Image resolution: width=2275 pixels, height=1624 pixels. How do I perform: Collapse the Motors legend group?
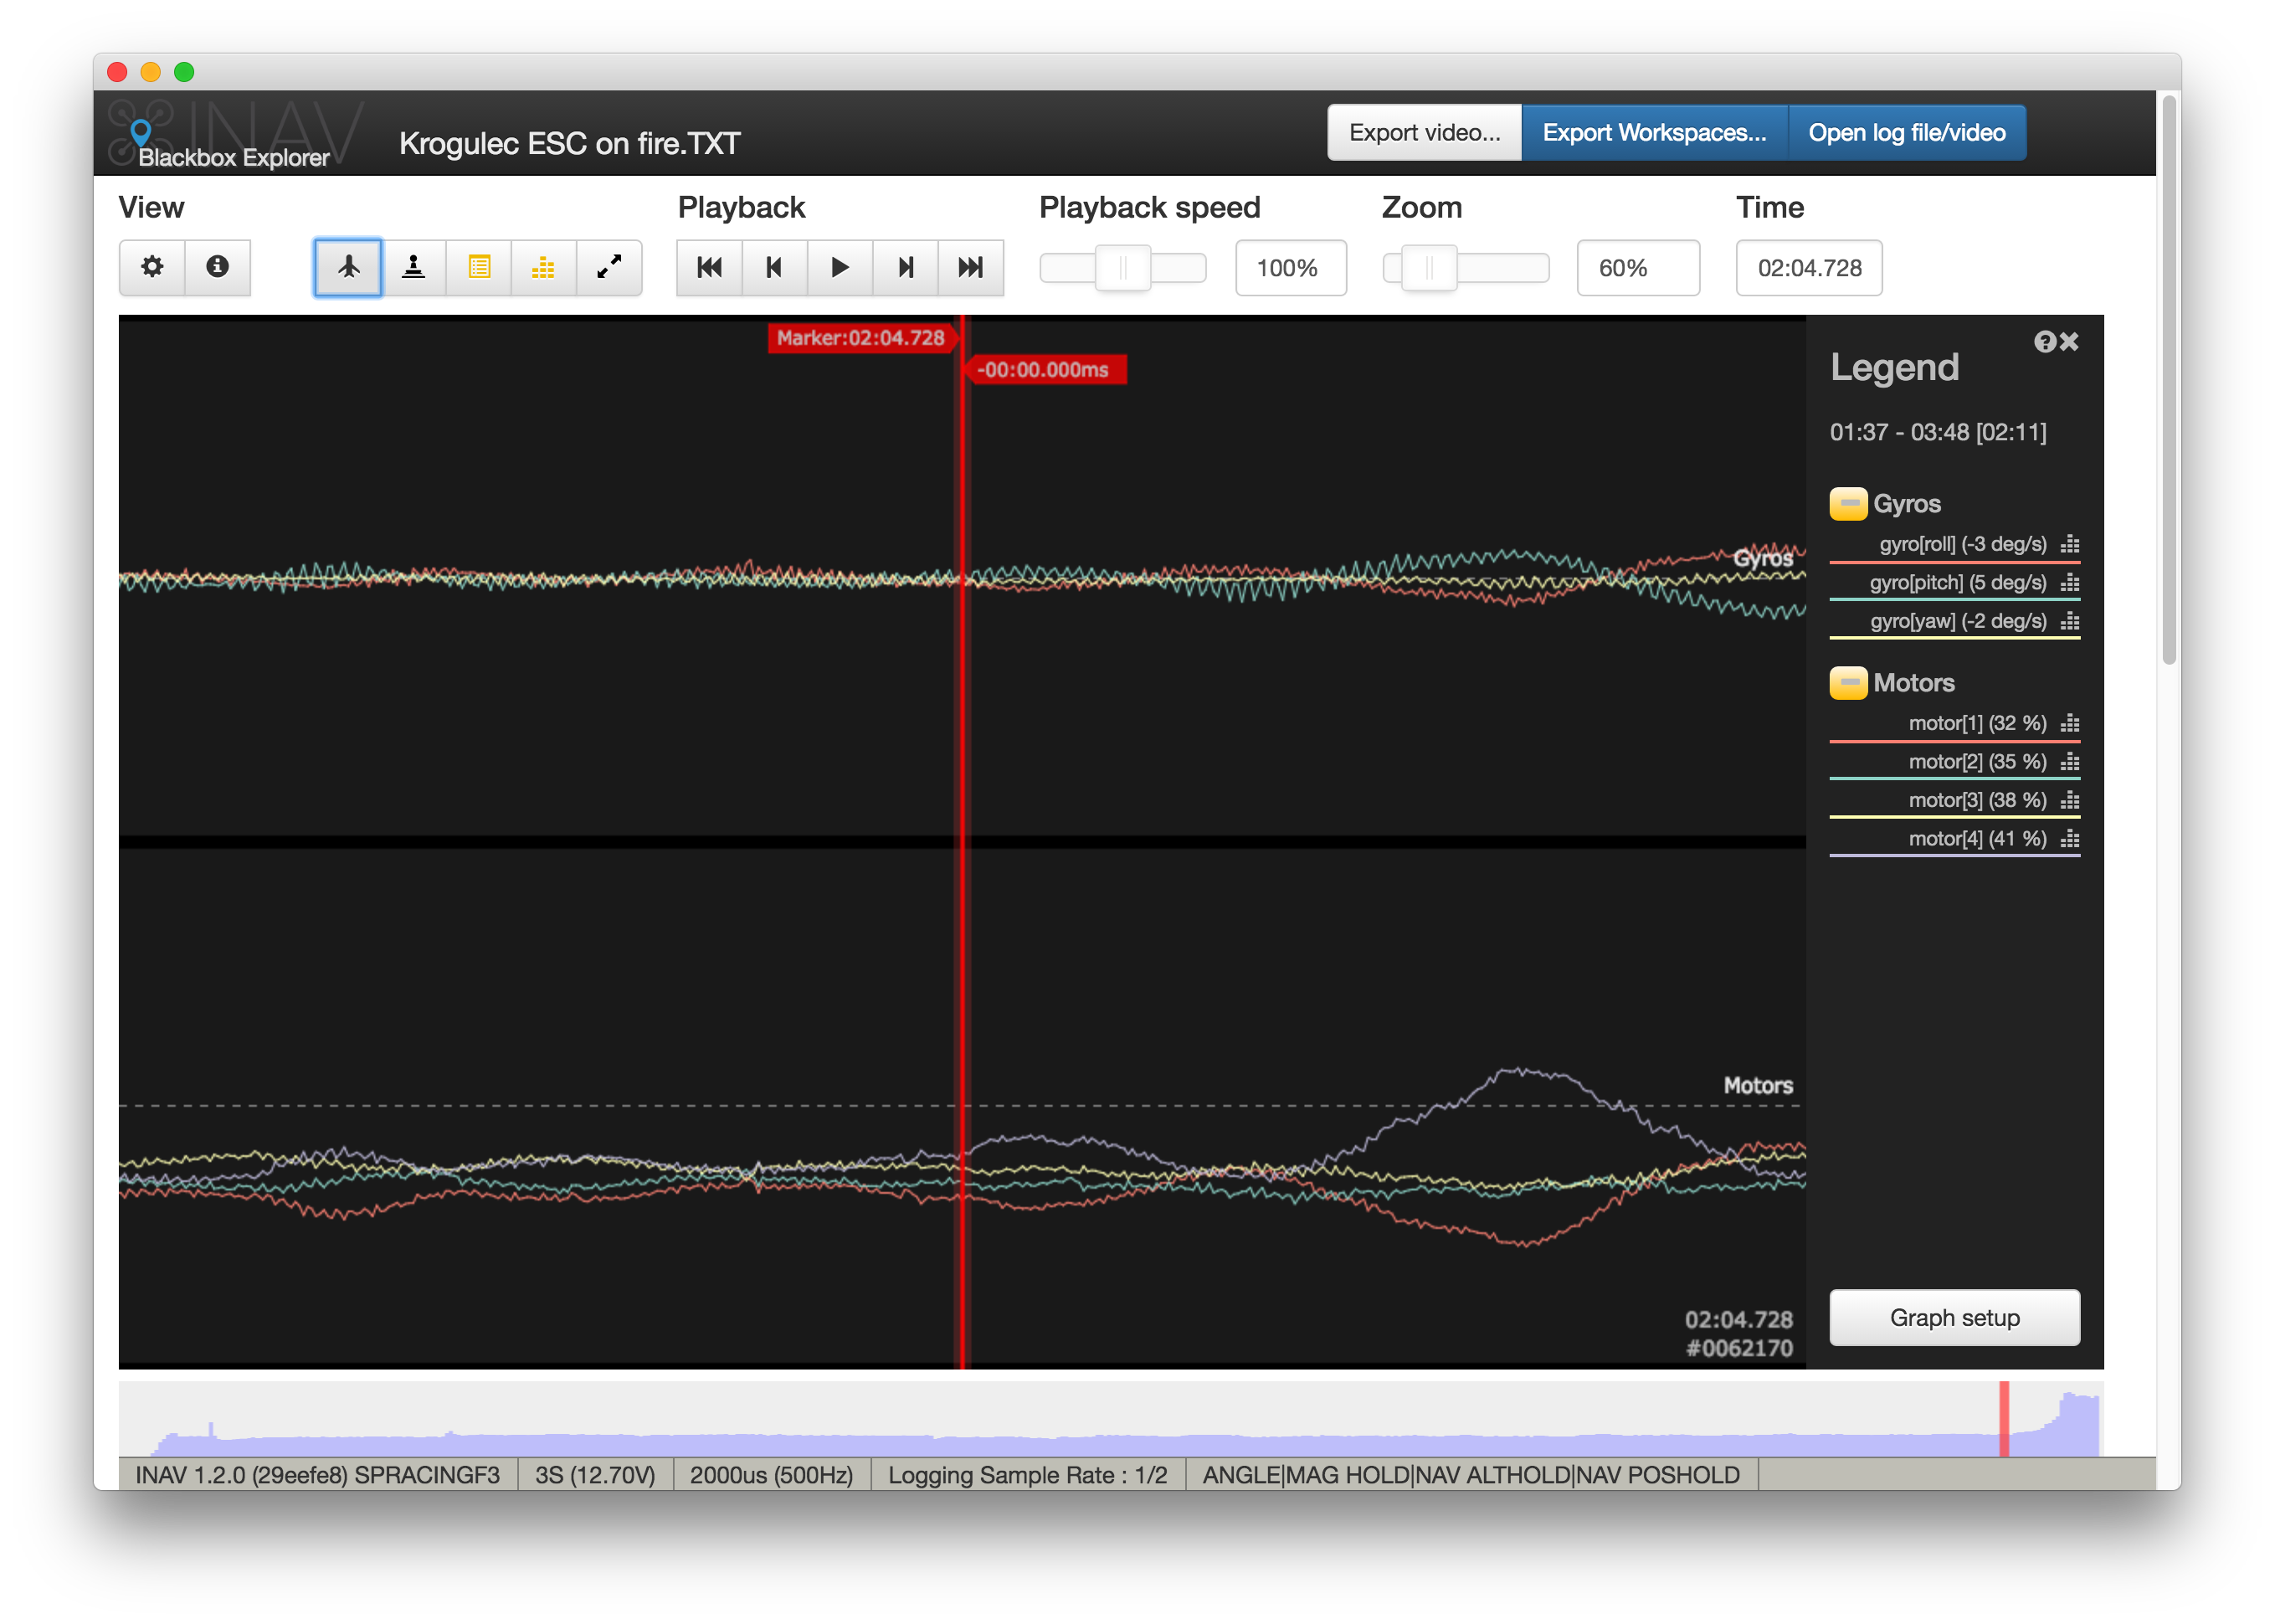(1847, 683)
